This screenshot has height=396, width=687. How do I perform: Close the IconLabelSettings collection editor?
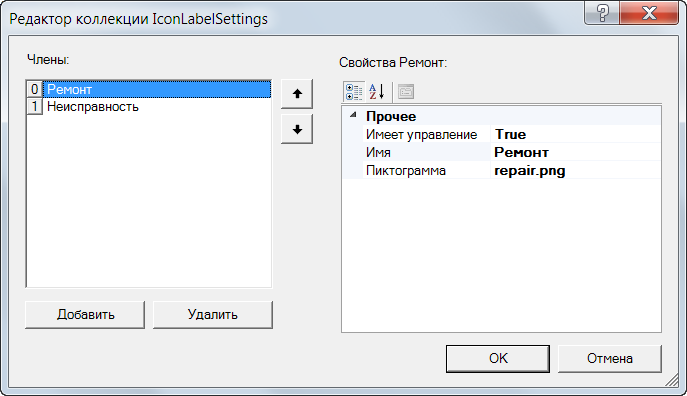point(649,13)
